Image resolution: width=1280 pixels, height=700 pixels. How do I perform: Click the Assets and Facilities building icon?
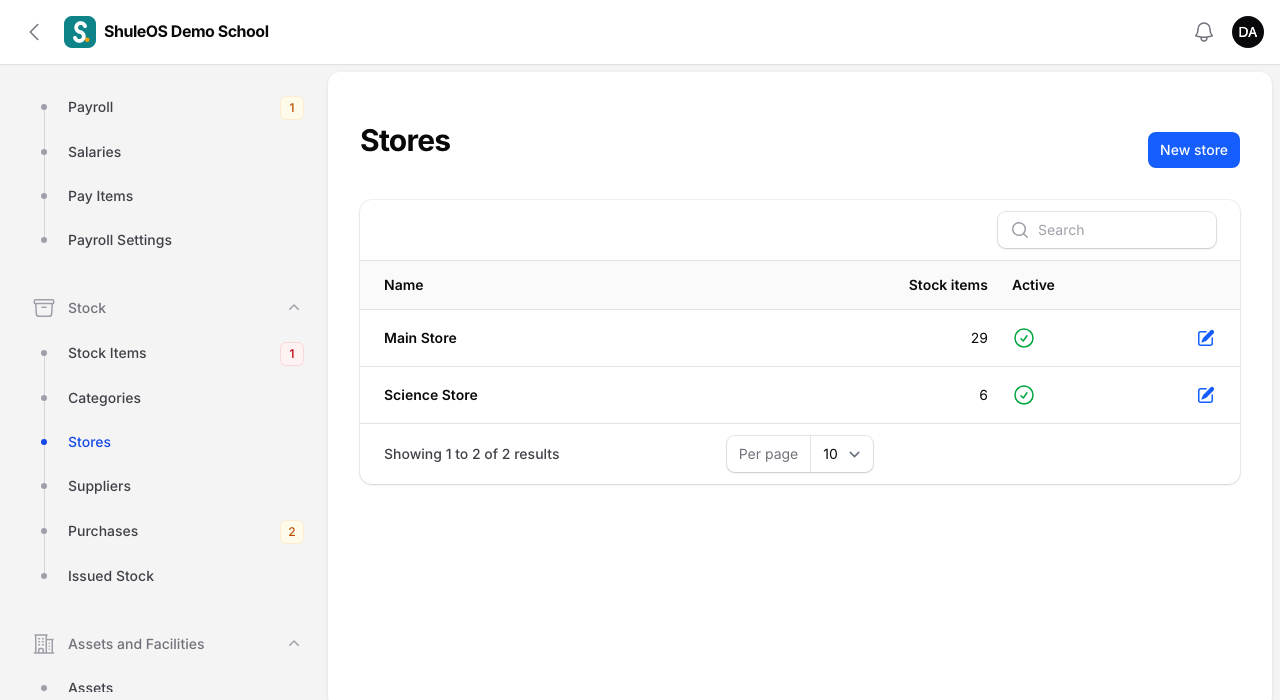(44, 644)
